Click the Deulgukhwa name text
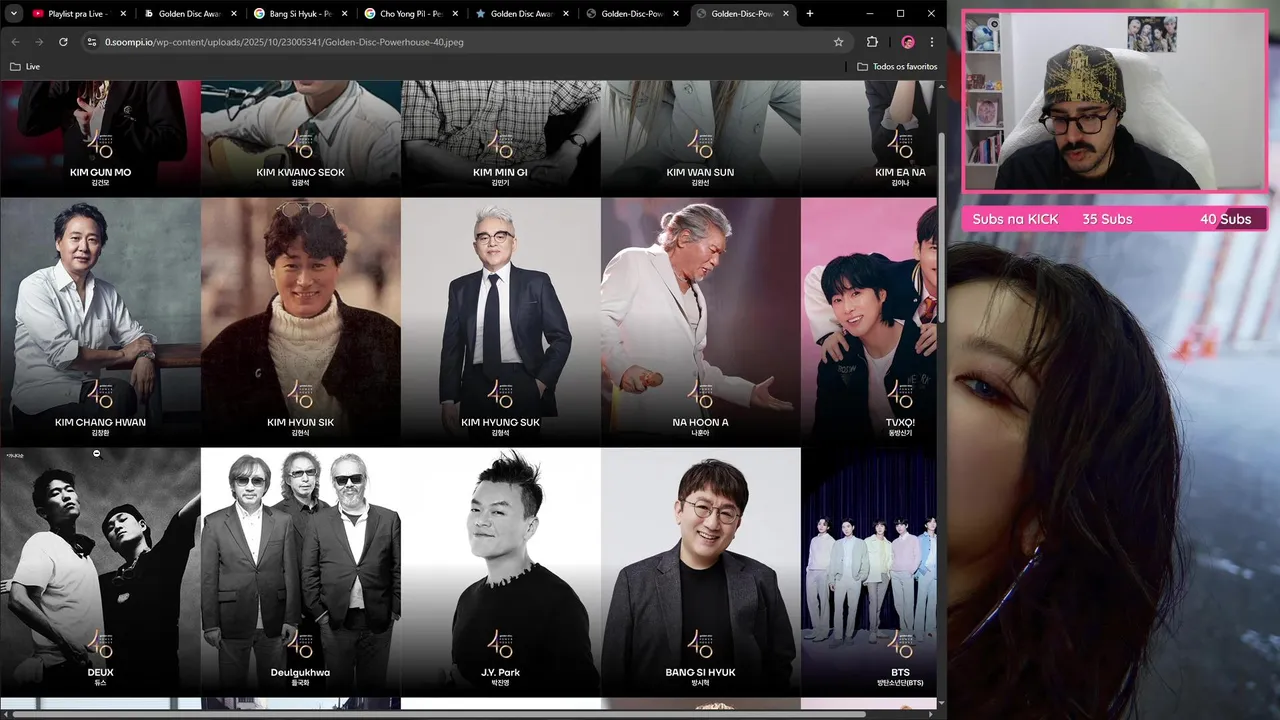1280x720 pixels. point(300,672)
